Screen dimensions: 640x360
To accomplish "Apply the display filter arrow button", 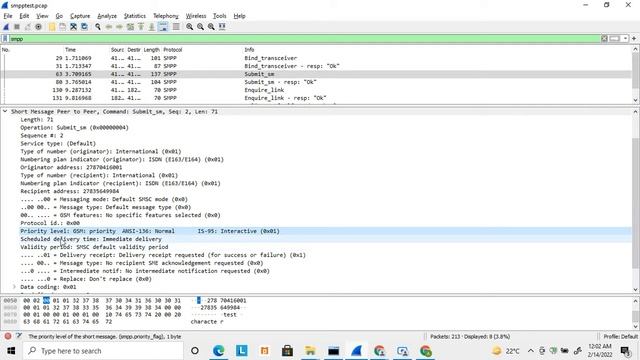I will pos(614,38).
